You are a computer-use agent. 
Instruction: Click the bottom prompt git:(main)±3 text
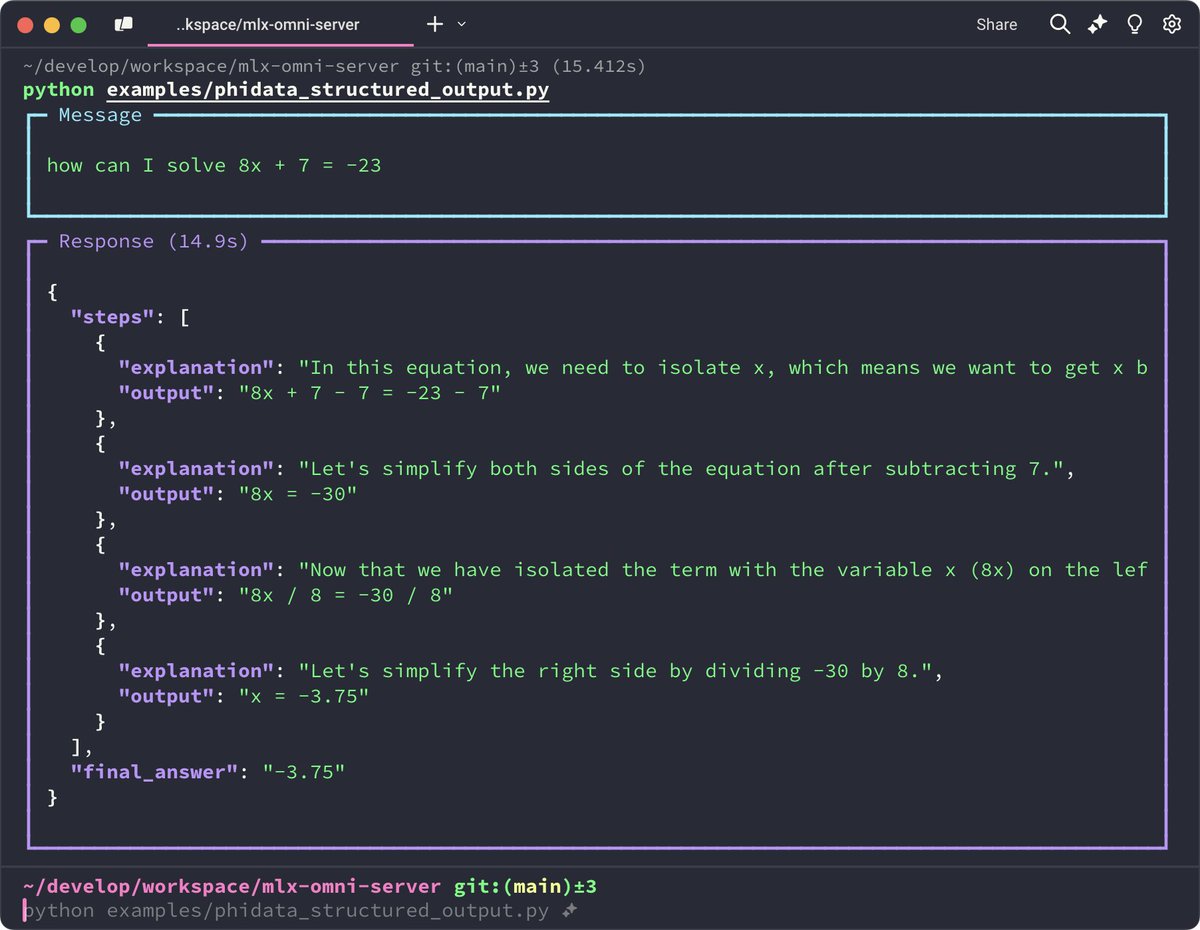[524, 886]
